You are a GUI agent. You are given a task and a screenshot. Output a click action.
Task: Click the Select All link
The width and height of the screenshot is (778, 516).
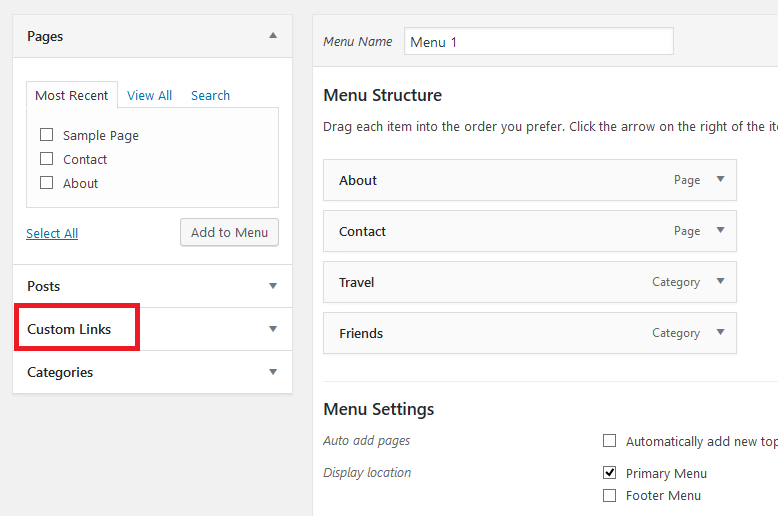coord(52,233)
